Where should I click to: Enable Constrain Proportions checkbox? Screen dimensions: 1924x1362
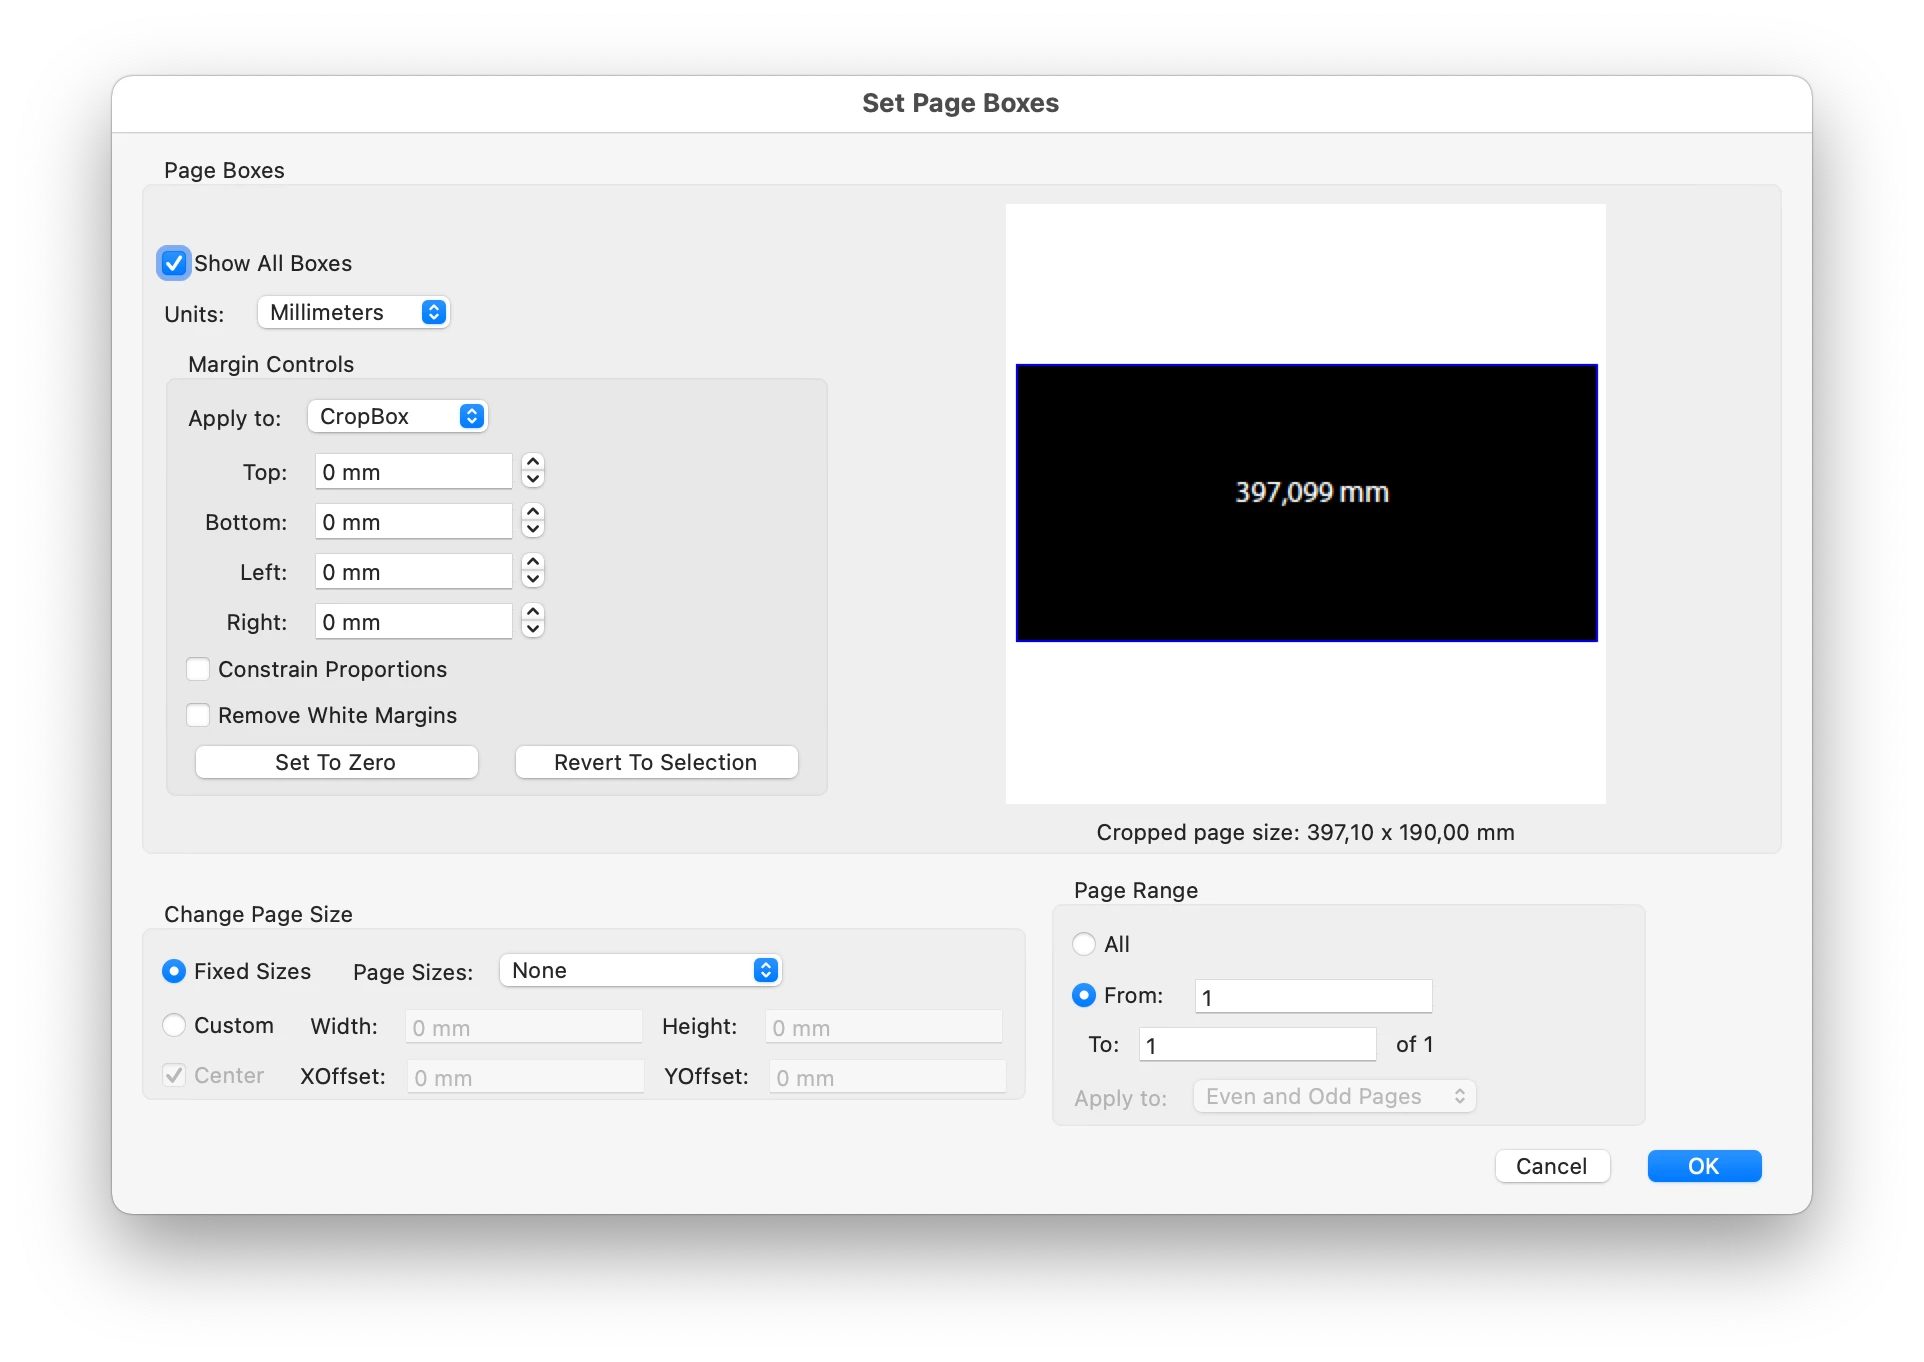pyautogui.click(x=198, y=669)
